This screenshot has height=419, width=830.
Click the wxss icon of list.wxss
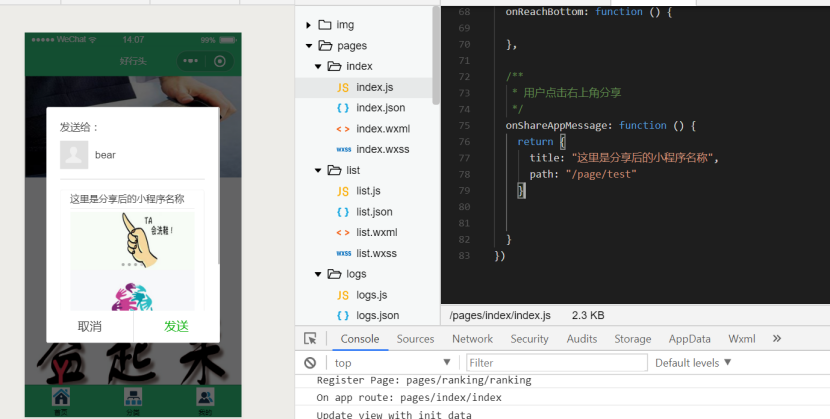[x=344, y=253]
